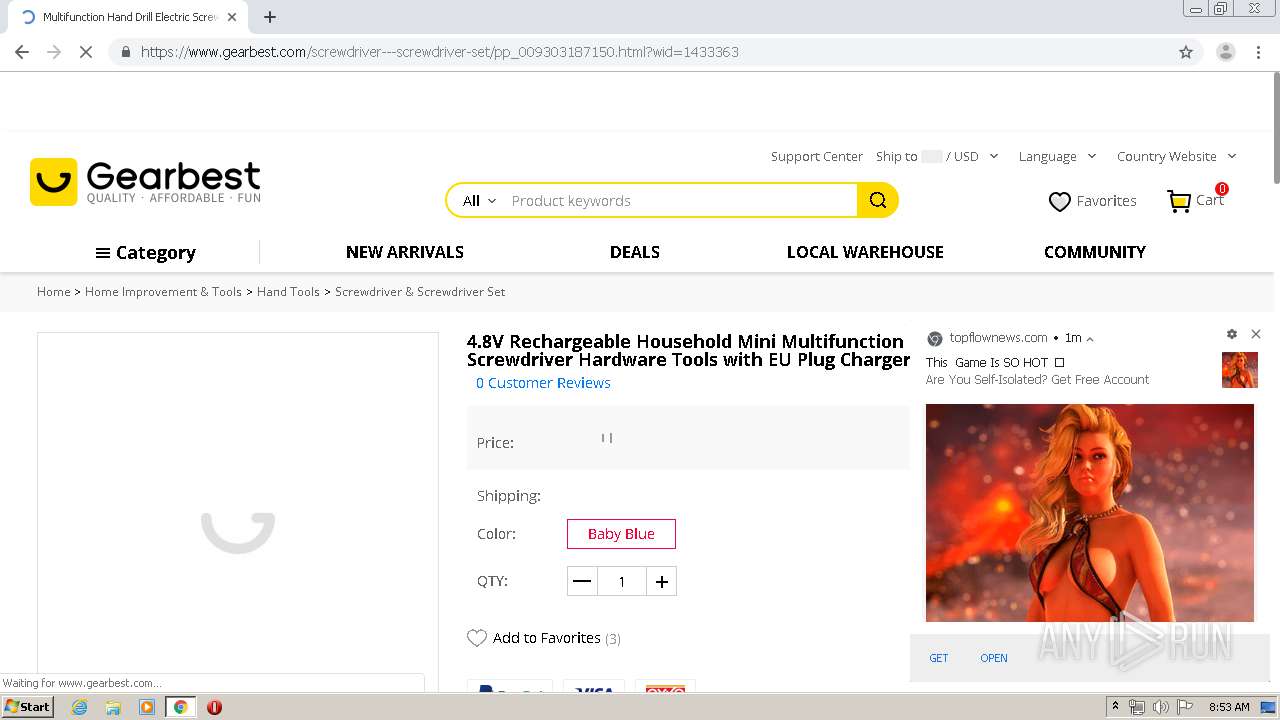Click the address bar URL
The width and height of the screenshot is (1280, 720).
[x=440, y=52]
